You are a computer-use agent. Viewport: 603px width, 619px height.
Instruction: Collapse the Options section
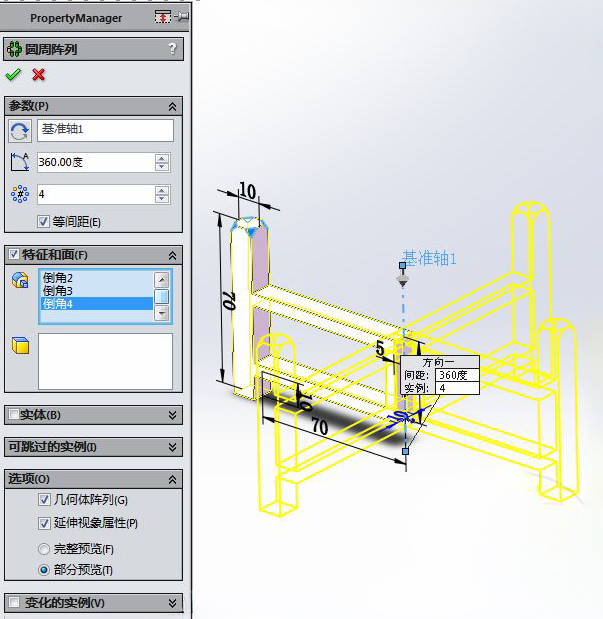coord(173,480)
